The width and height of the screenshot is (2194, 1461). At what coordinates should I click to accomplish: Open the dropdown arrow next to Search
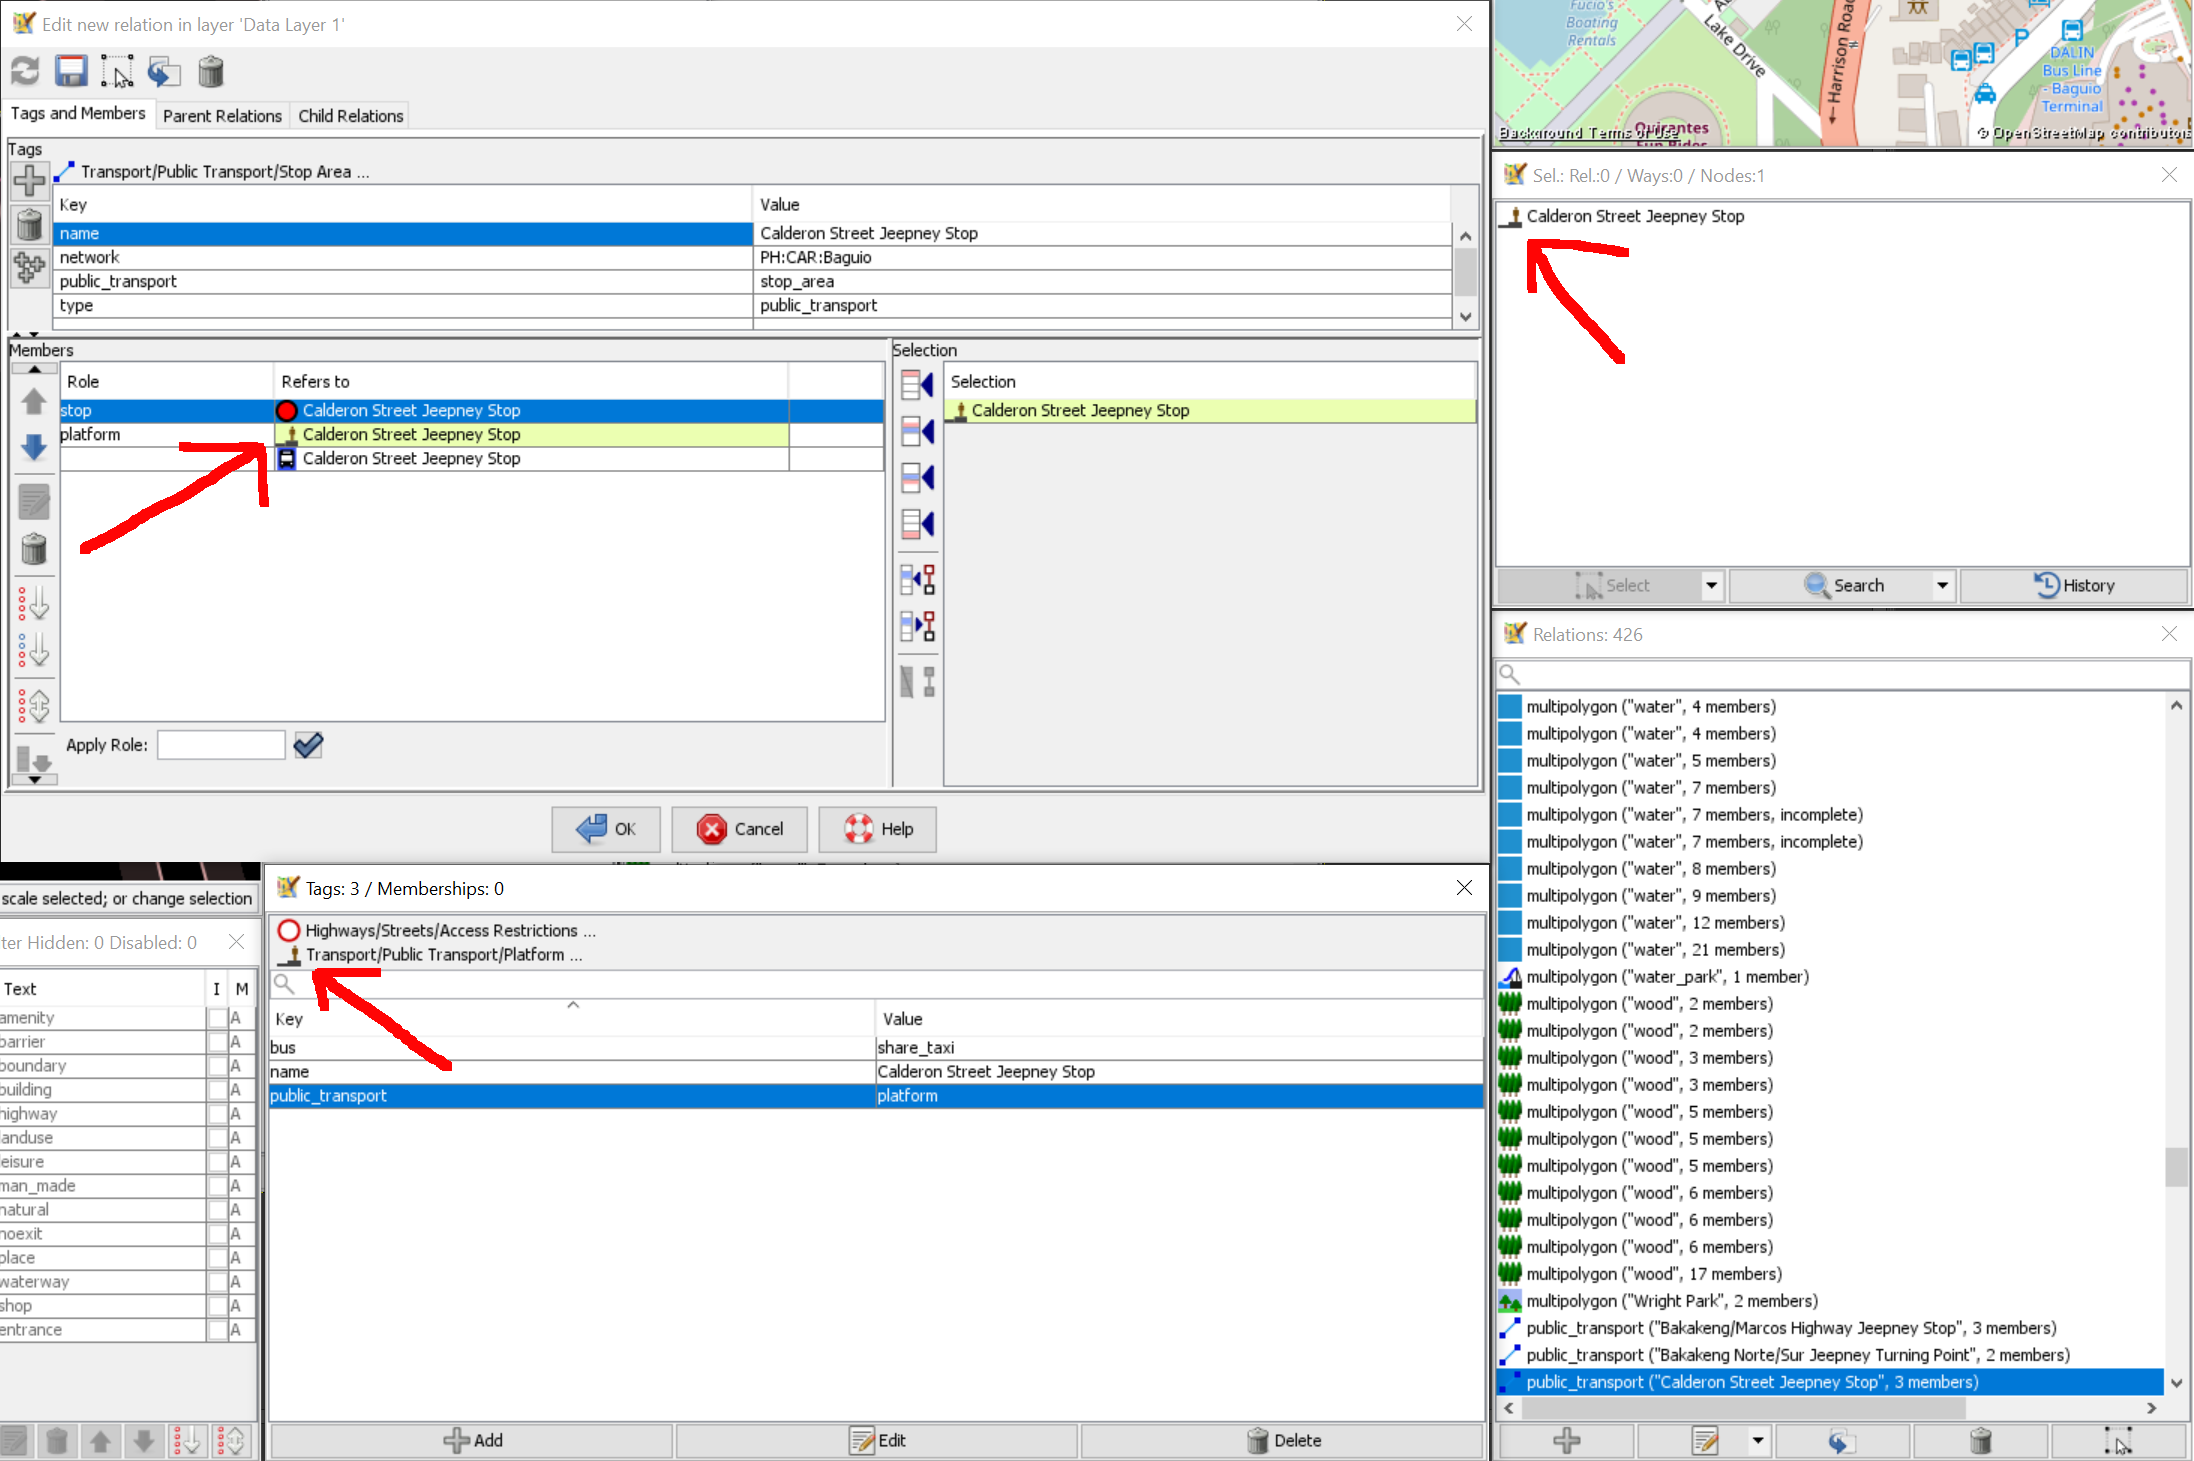pyautogui.click(x=1942, y=586)
